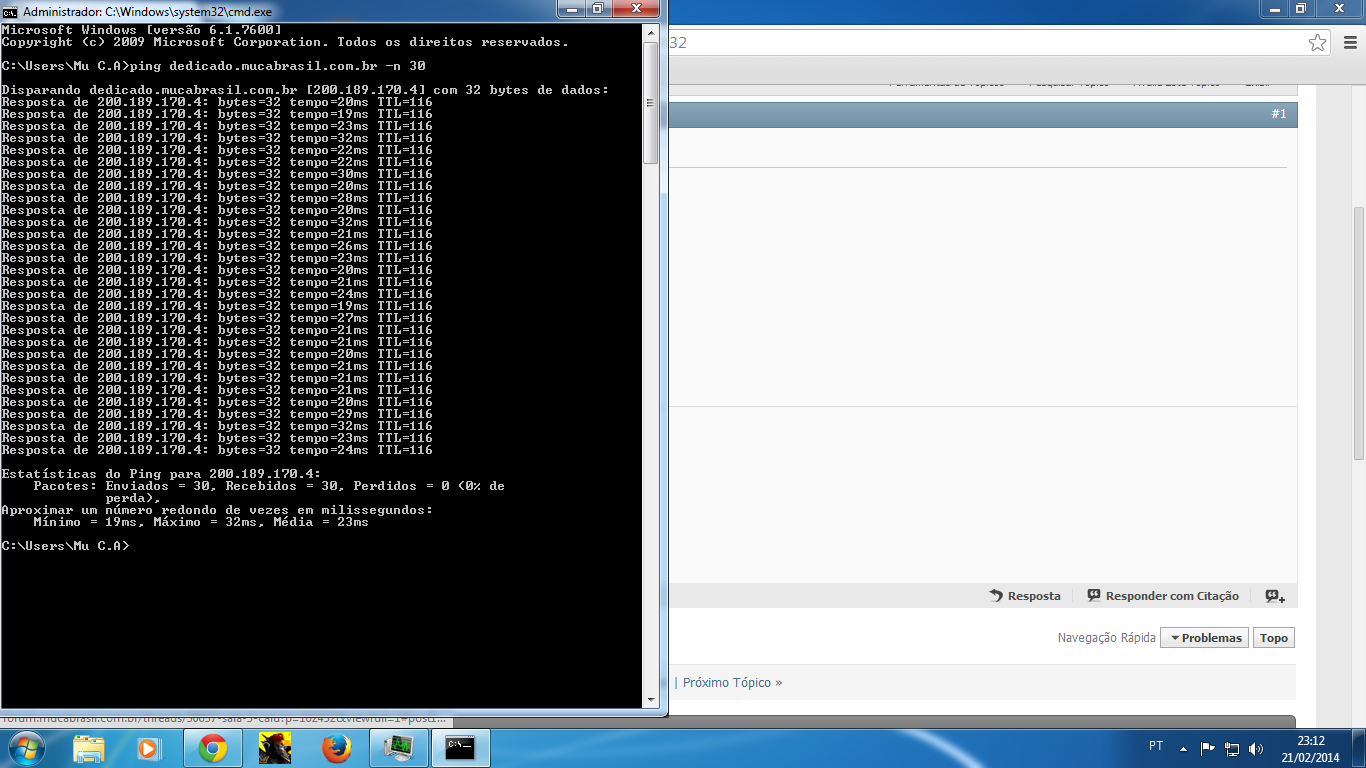Click Responder com Citação
This screenshot has height=768, width=1366.
pos(1163,596)
